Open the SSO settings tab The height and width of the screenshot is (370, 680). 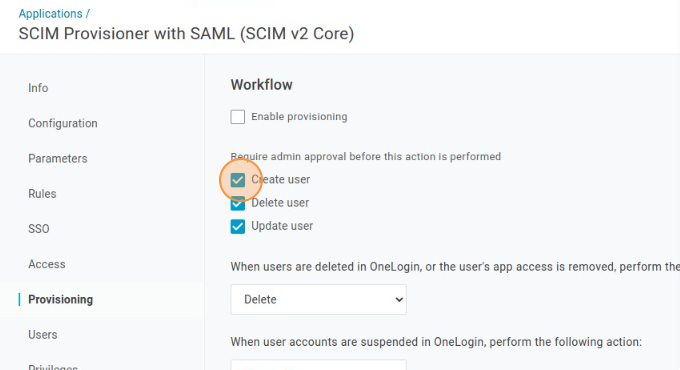[x=39, y=229]
